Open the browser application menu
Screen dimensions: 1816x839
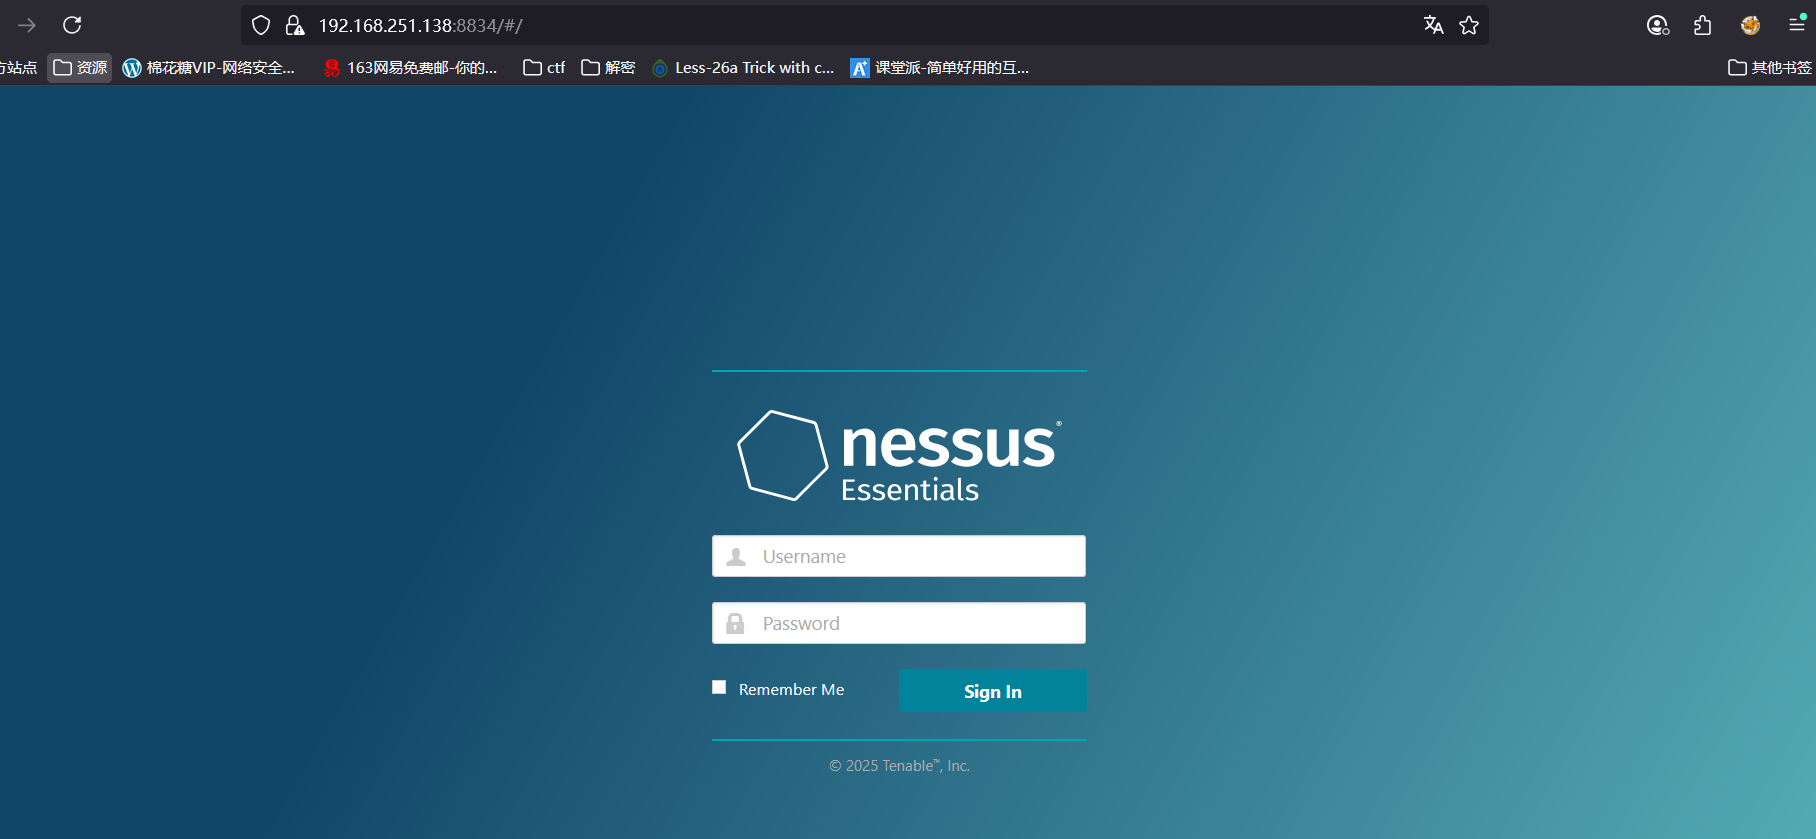[1797, 25]
